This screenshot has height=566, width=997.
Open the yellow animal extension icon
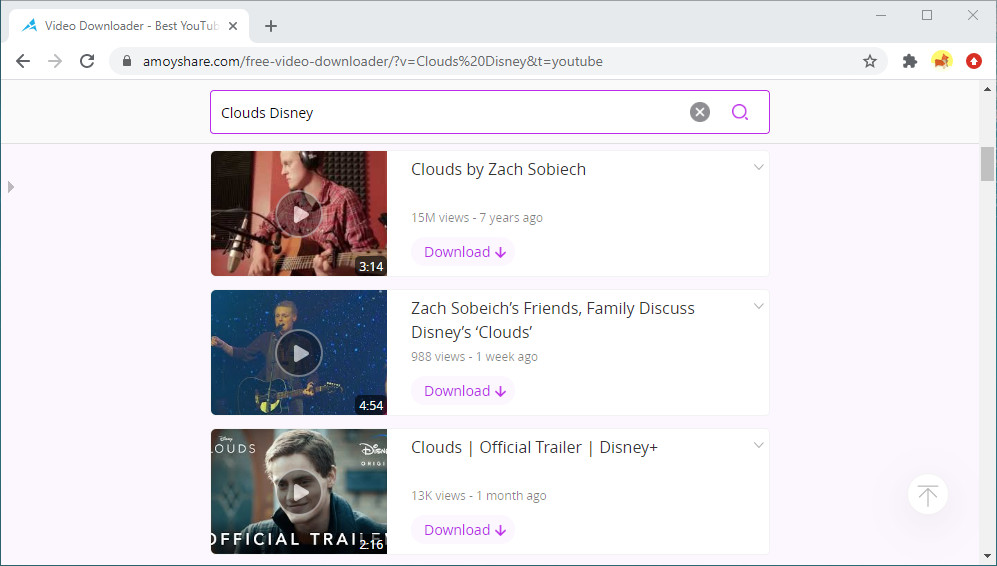point(942,61)
